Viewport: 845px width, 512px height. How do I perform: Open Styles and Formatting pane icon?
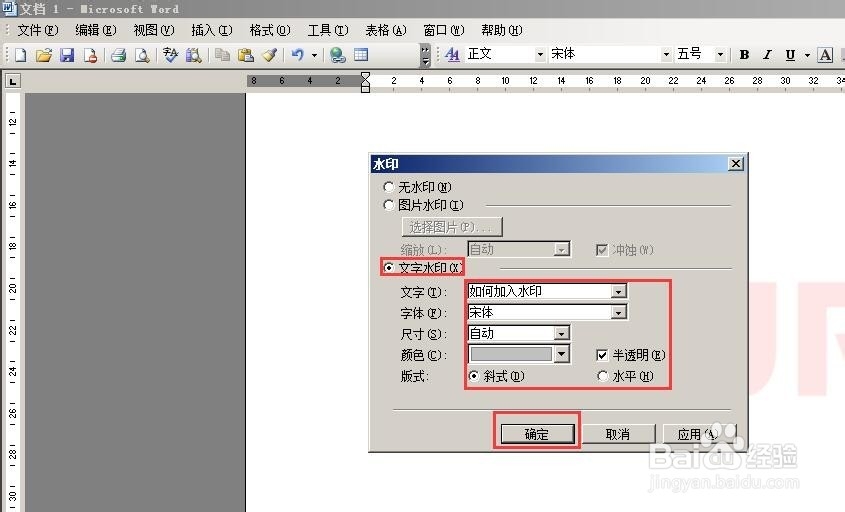pyautogui.click(x=453, y=54)
